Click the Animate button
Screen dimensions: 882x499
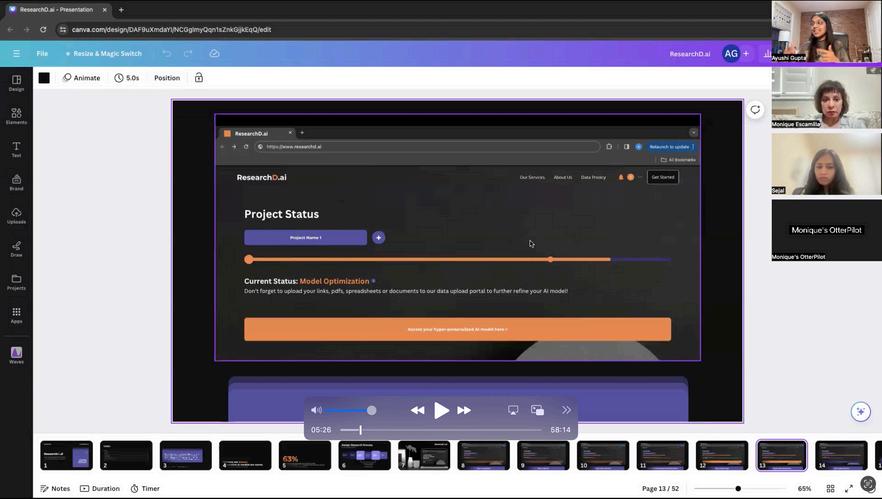(x=82, y=78)
